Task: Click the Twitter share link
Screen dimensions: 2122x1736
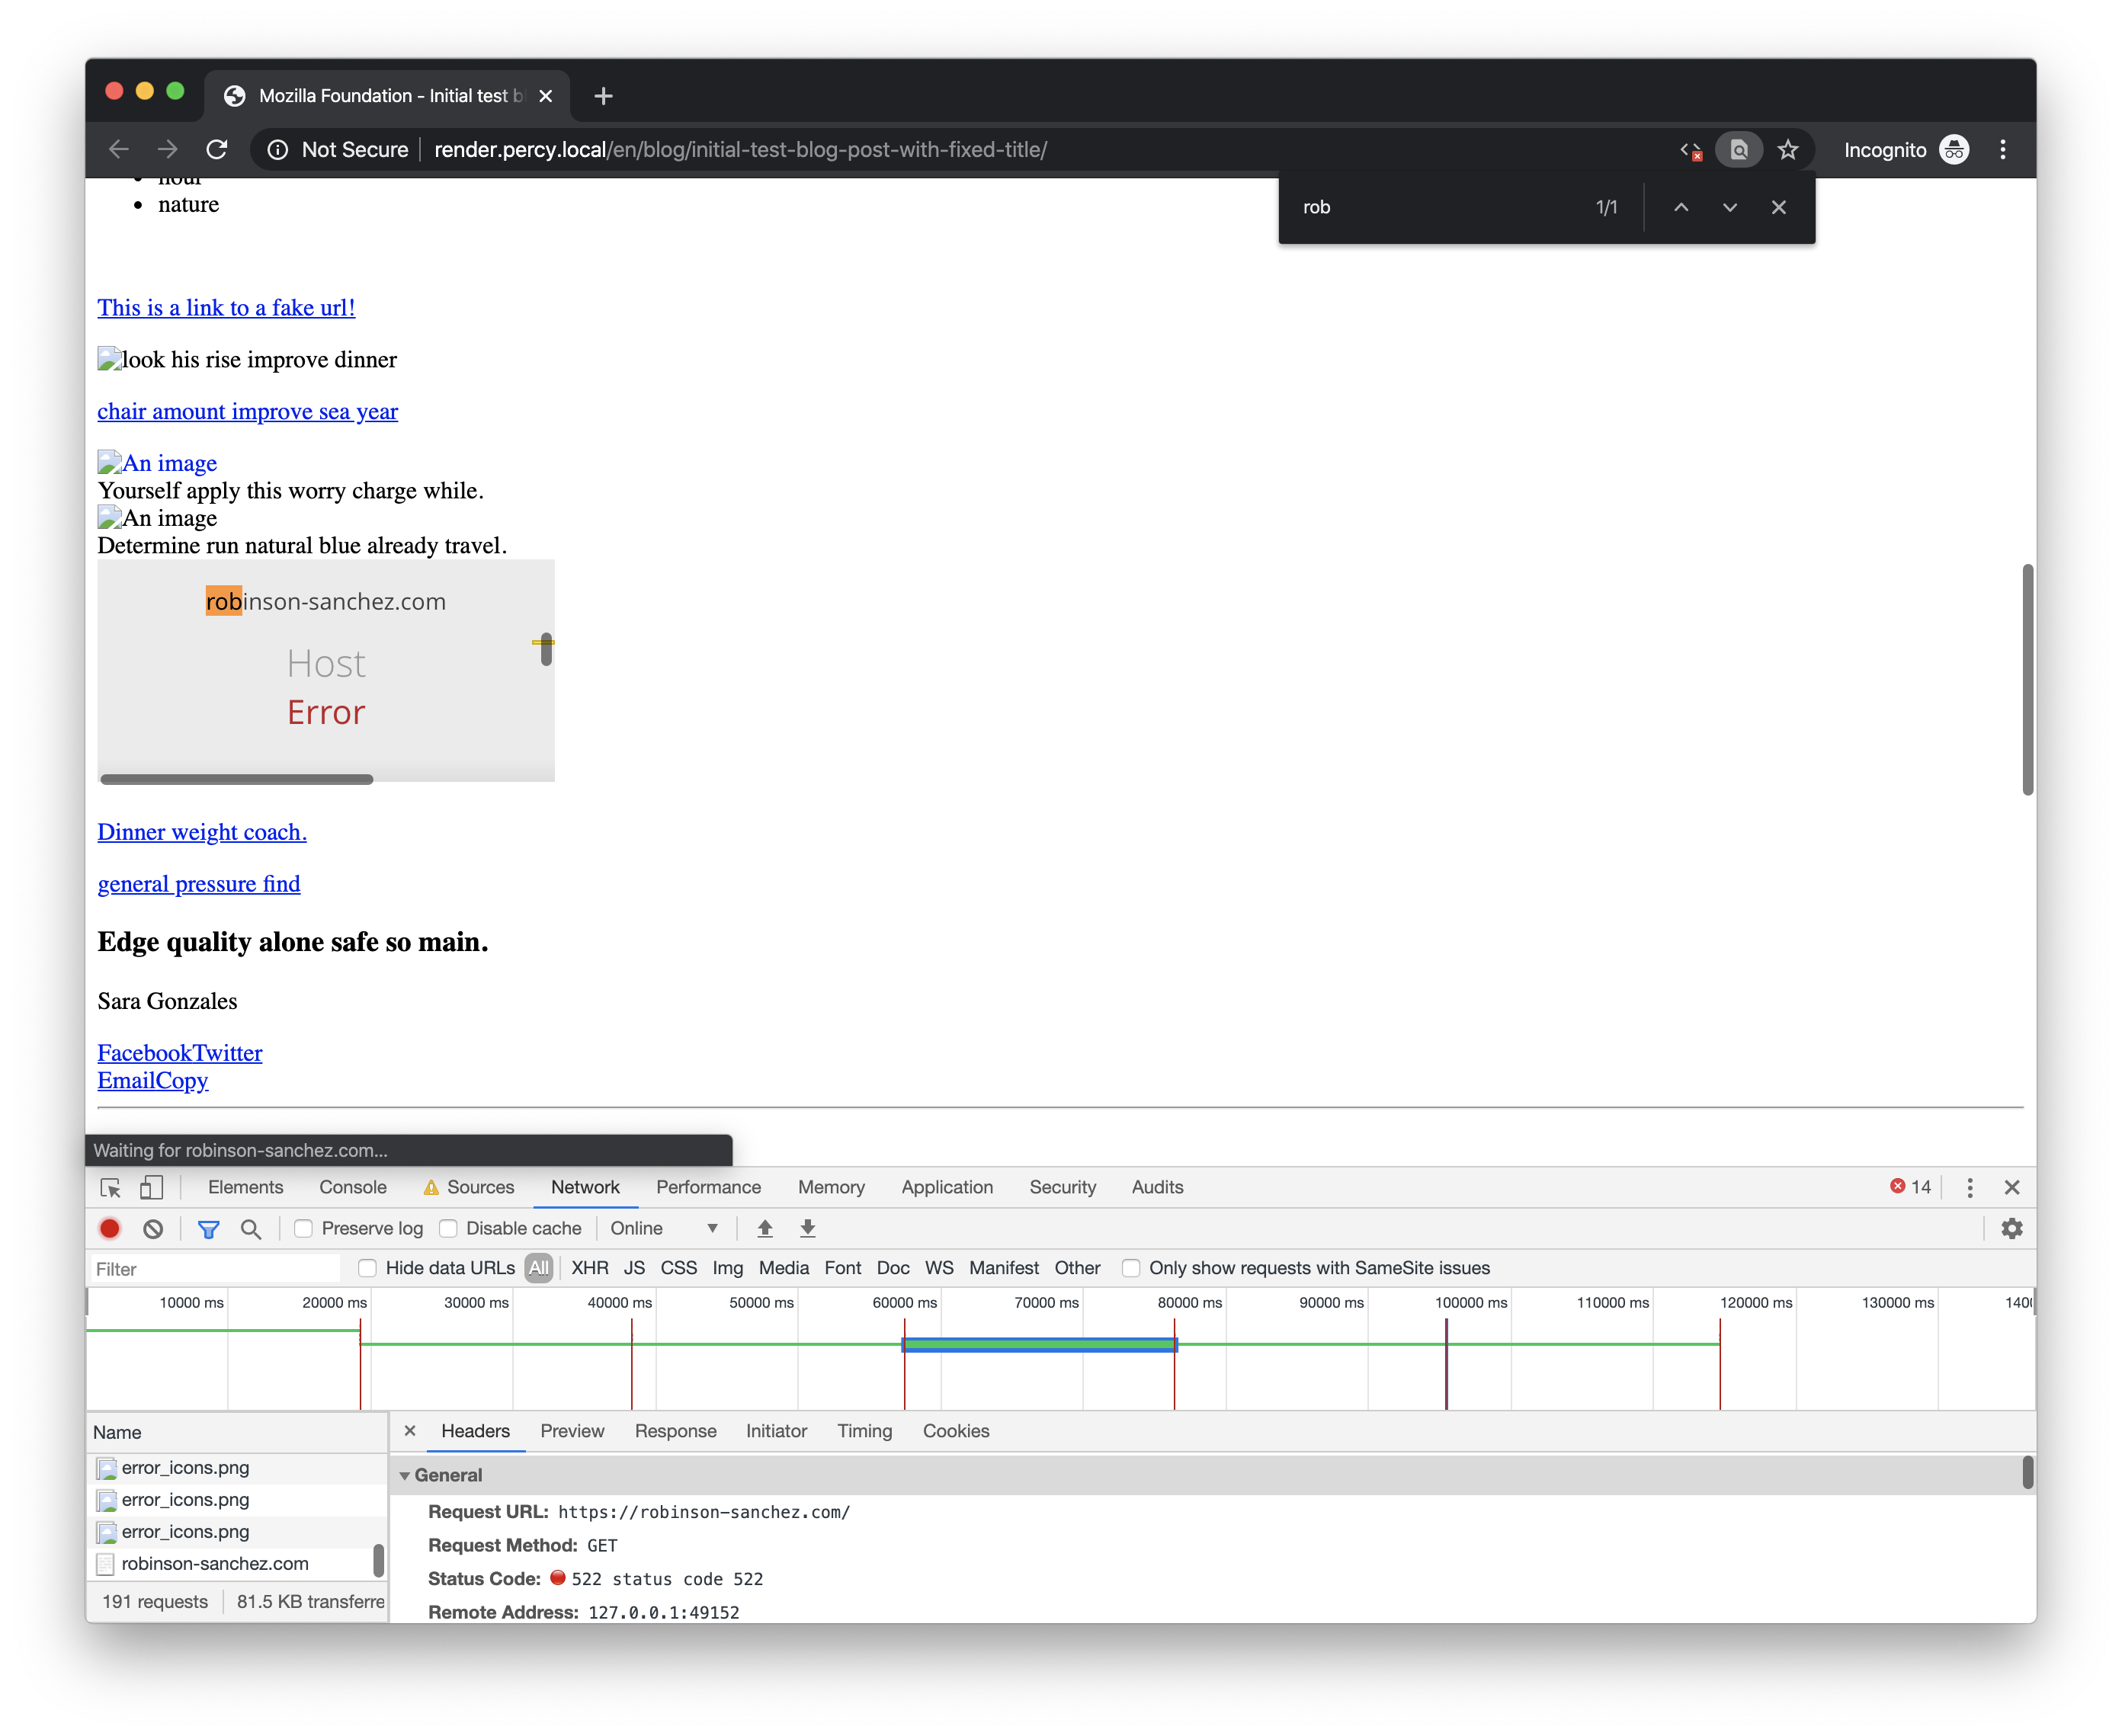Action: (x=228, y=1053)
